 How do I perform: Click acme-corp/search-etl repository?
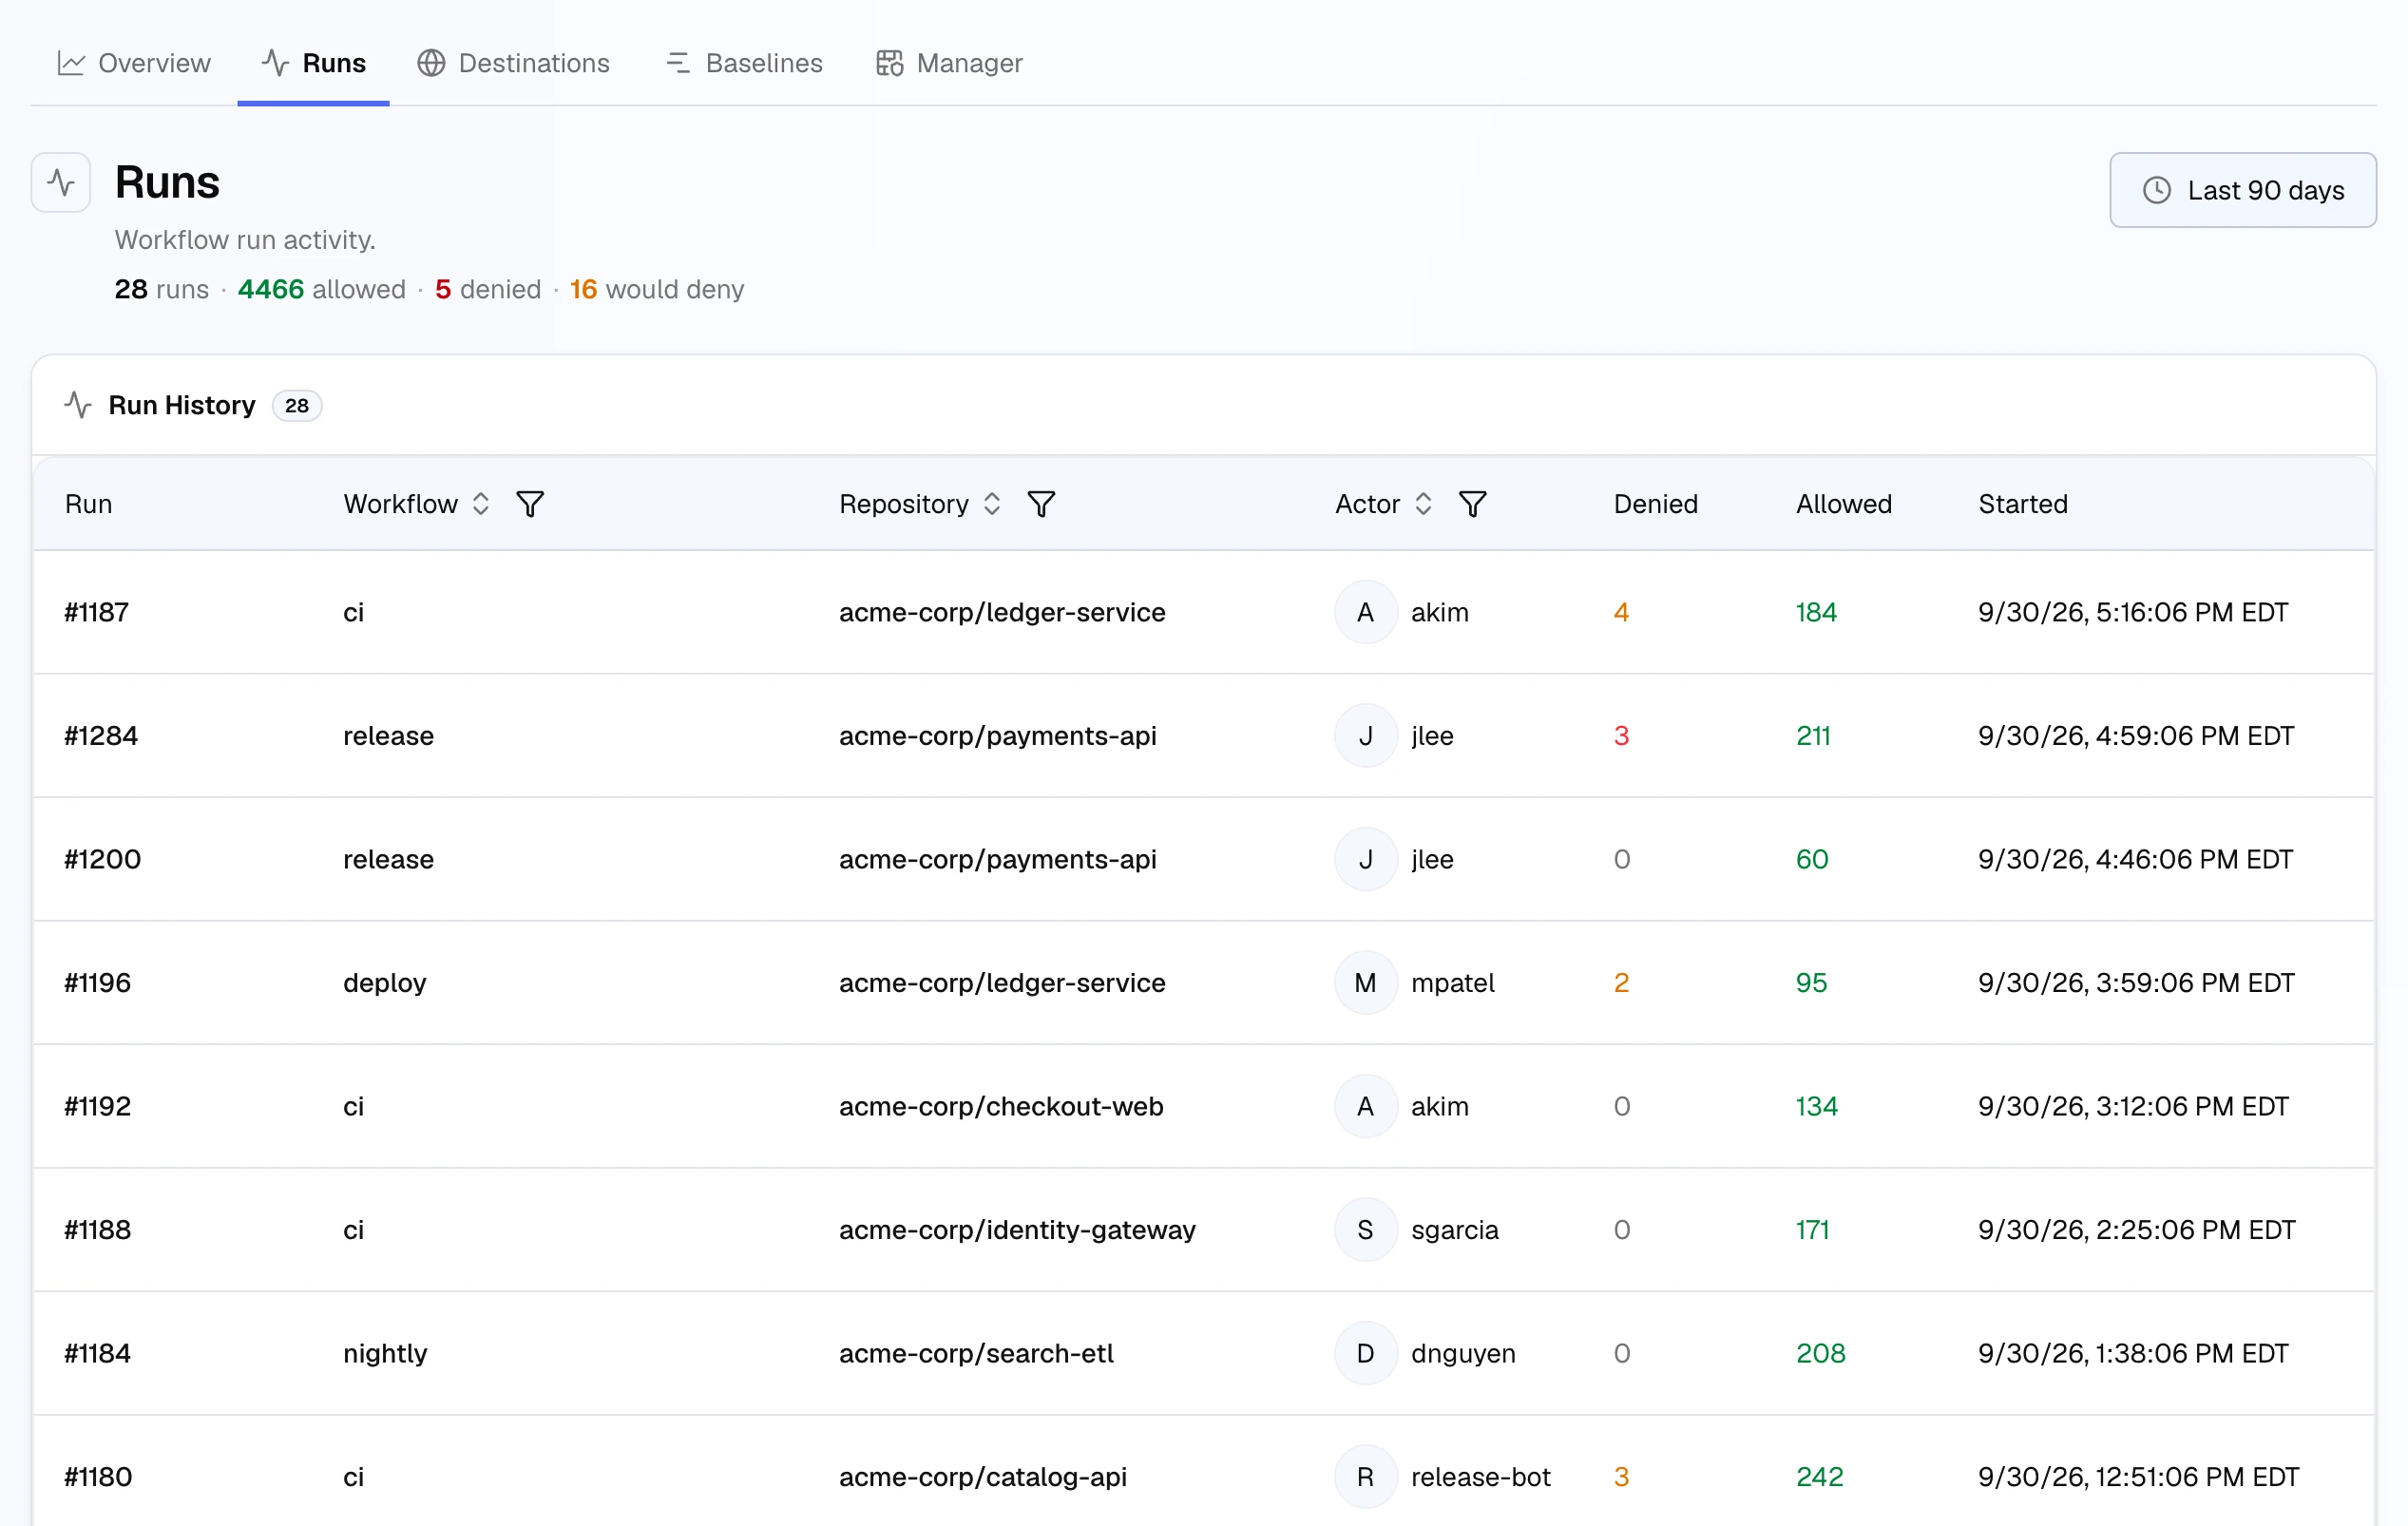coord(976,1353)
